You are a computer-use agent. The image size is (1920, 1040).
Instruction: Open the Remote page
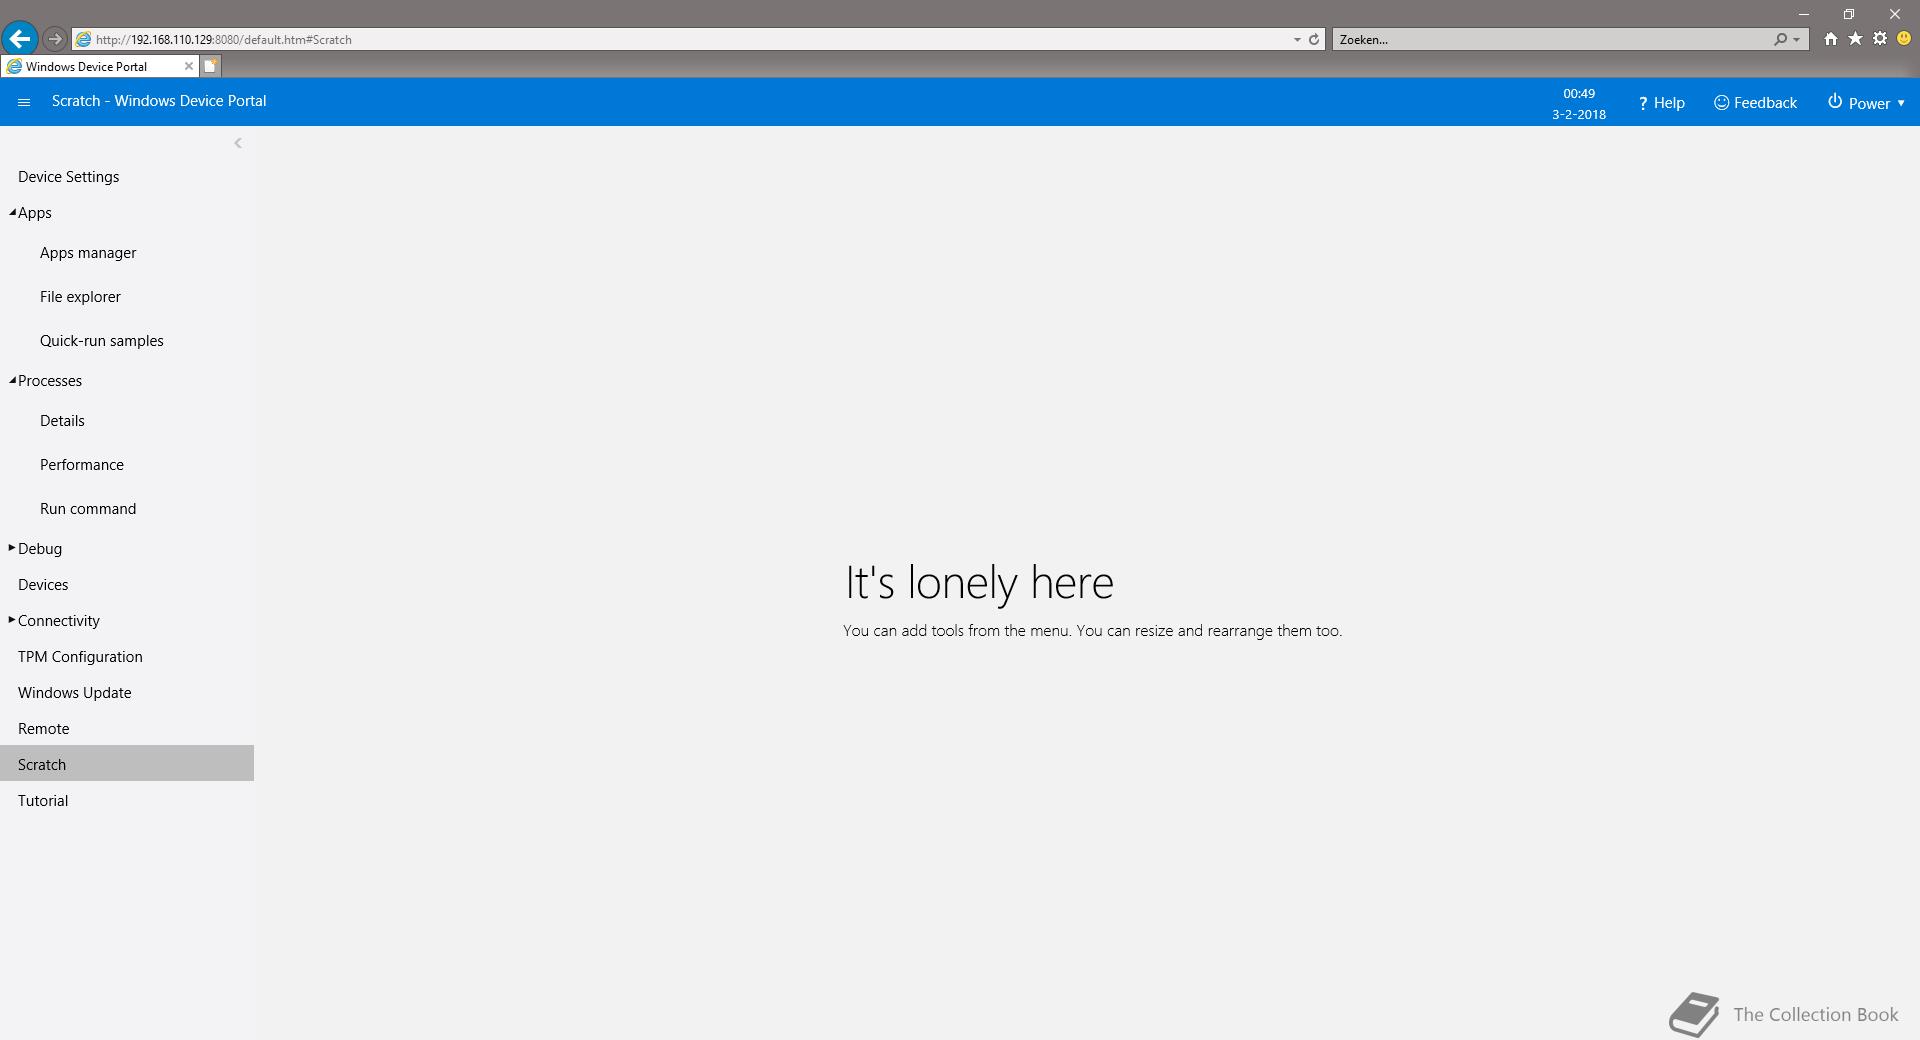tap(44, 729)
